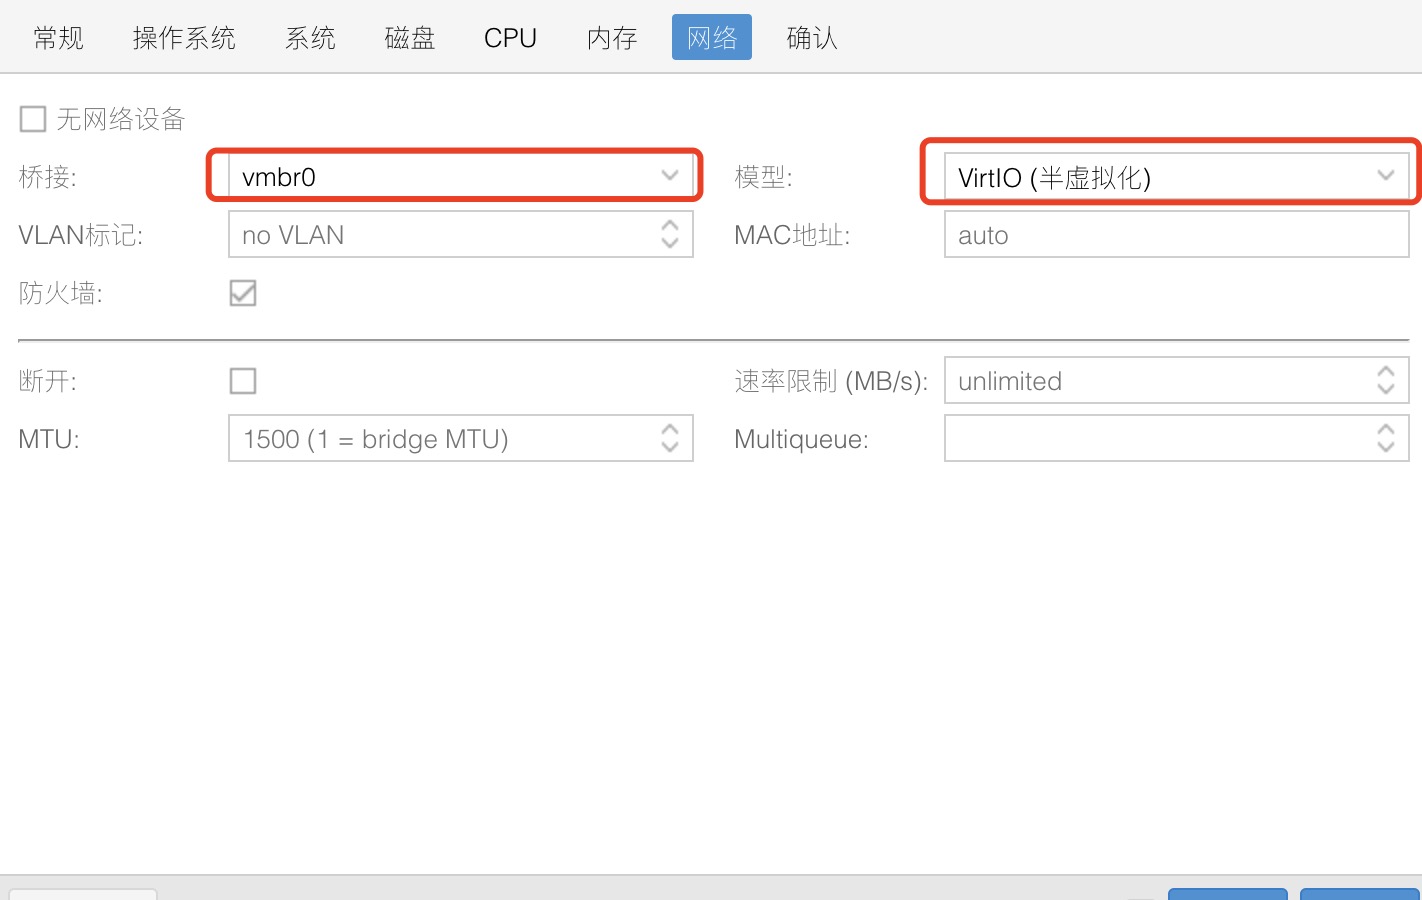Go to the 系统 tab
The width and height of the screenshot is (1422, 900).
(x=310, y=38)
